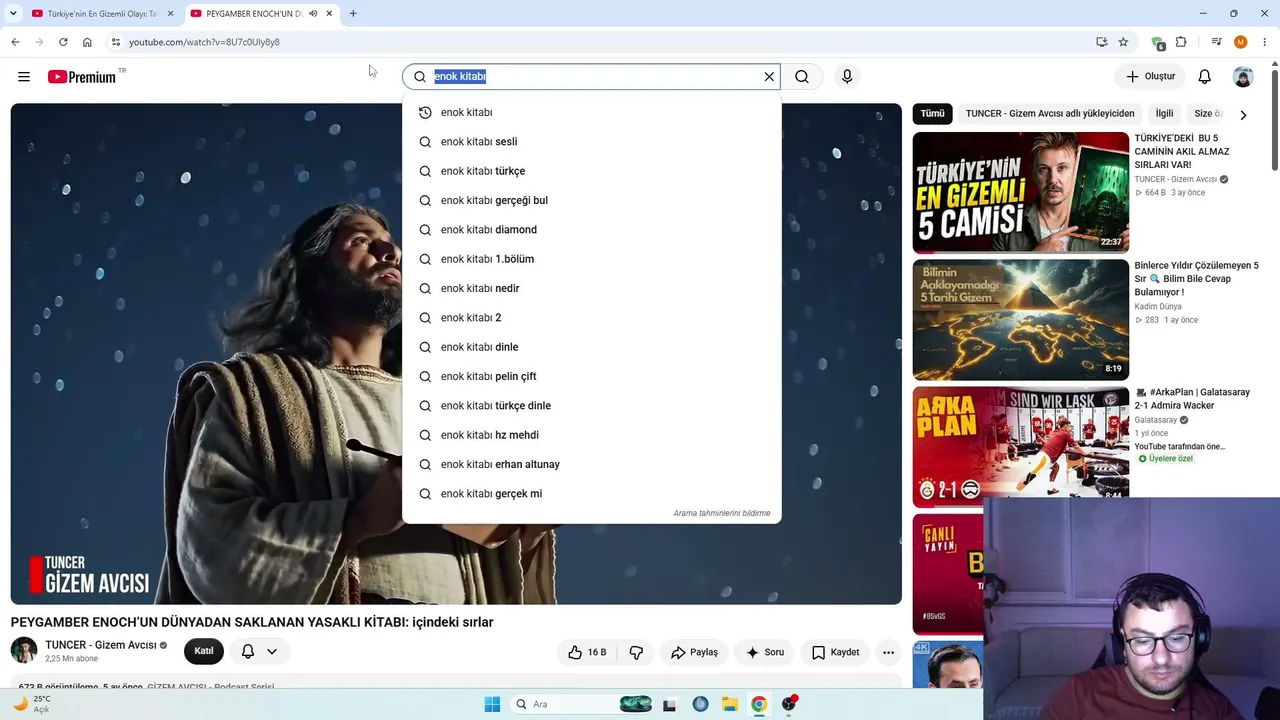Close the 'Türkiye'nin En Gizemli Olayı' tab
1280x720 pixels.
point(170,14)
